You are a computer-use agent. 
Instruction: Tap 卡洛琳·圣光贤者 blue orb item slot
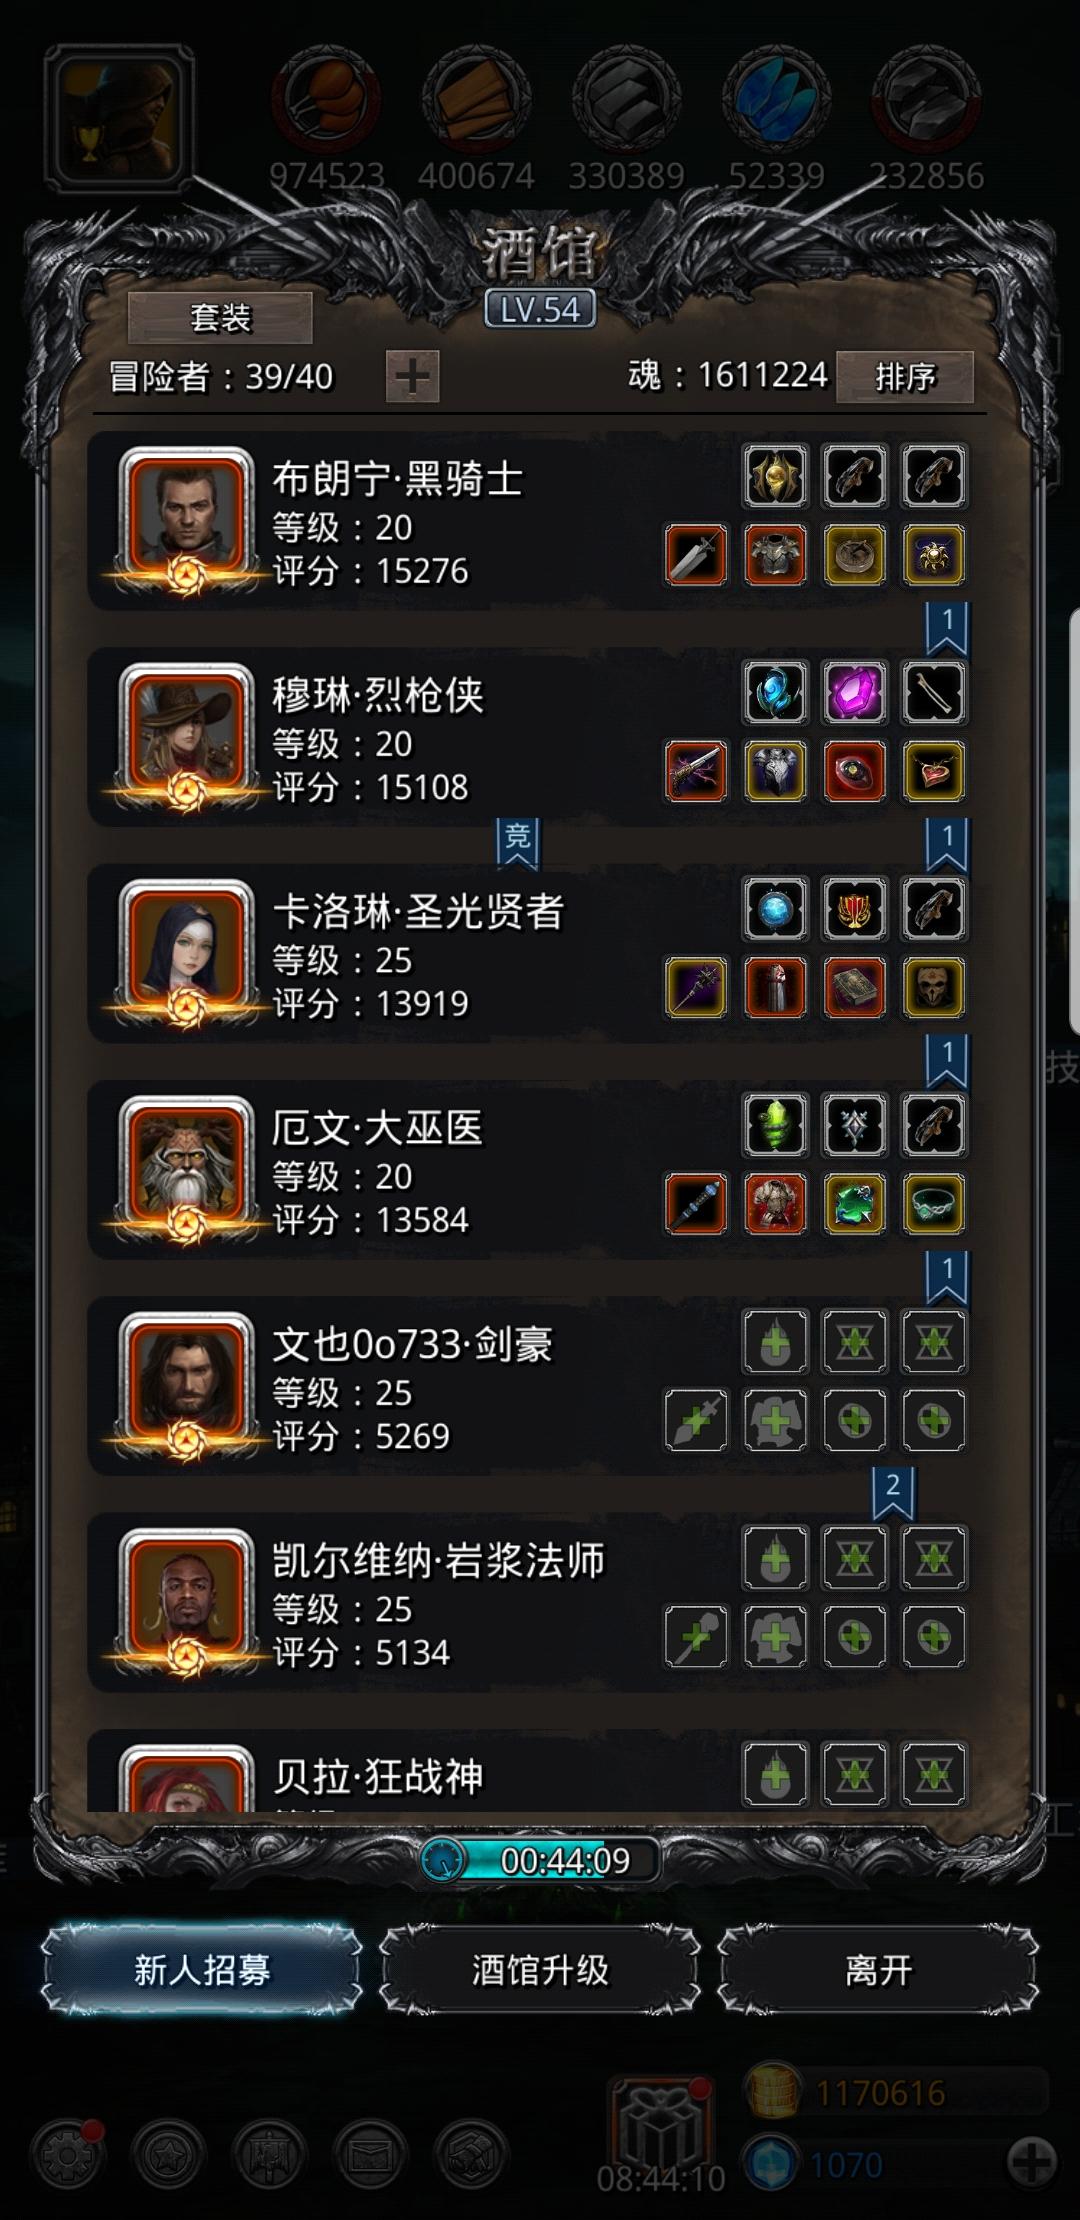[x=775, y=909]
